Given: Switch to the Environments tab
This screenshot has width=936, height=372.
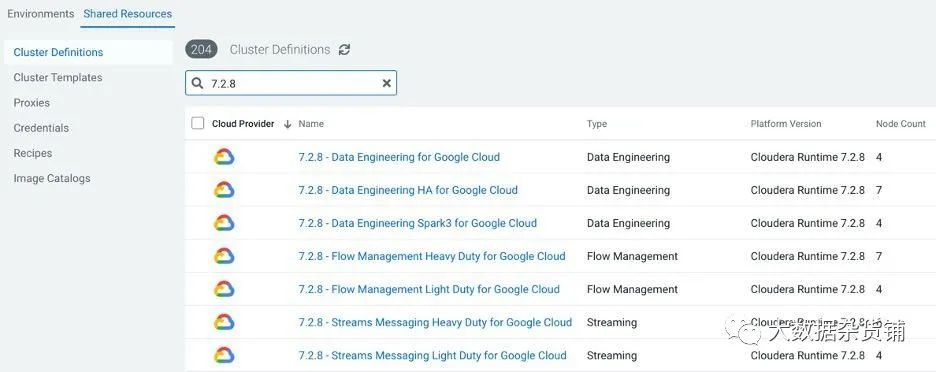Looking at the screenshot, I should [41, 14].
